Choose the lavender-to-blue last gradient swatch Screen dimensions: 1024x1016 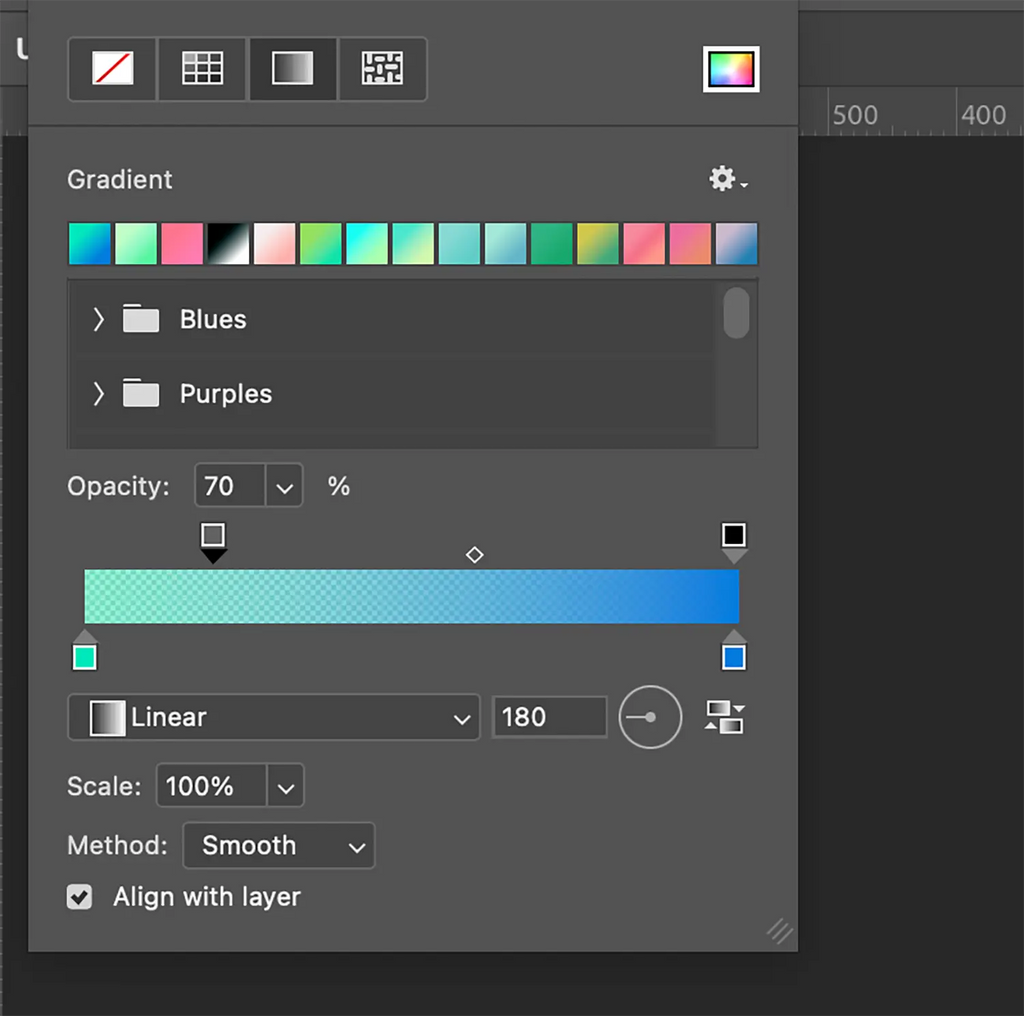click(737, 244)
